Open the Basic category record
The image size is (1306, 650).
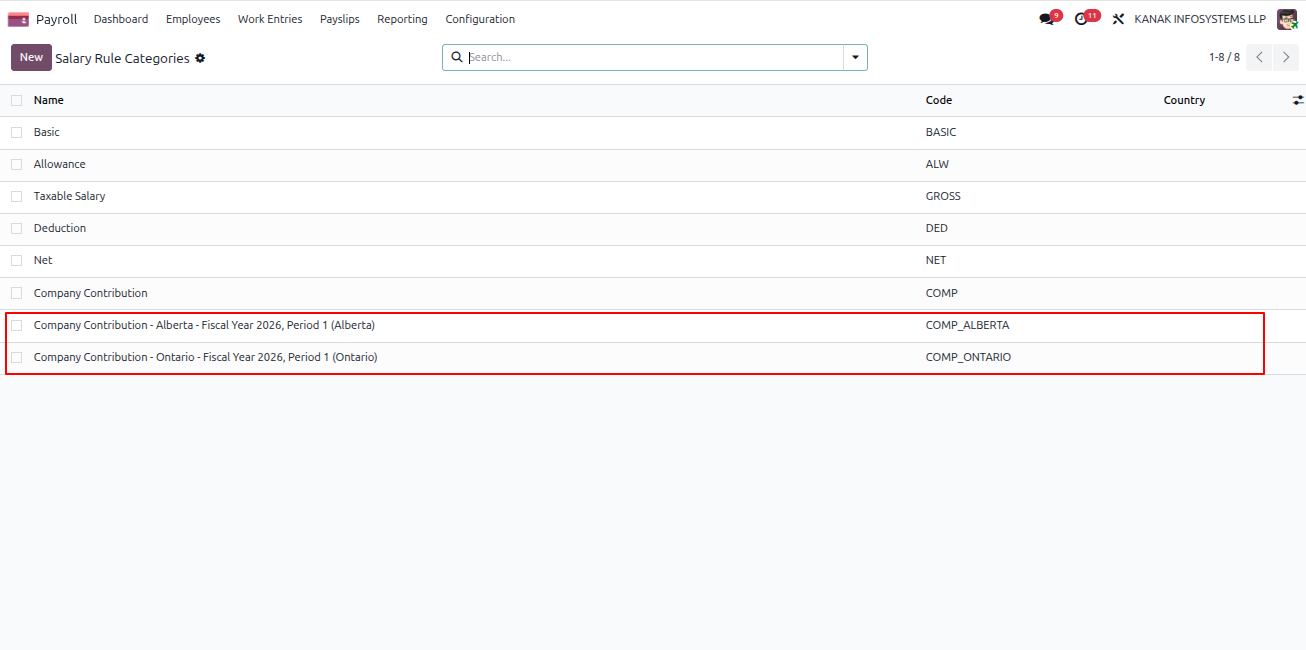pyautogui.click(x=47, y=132)
